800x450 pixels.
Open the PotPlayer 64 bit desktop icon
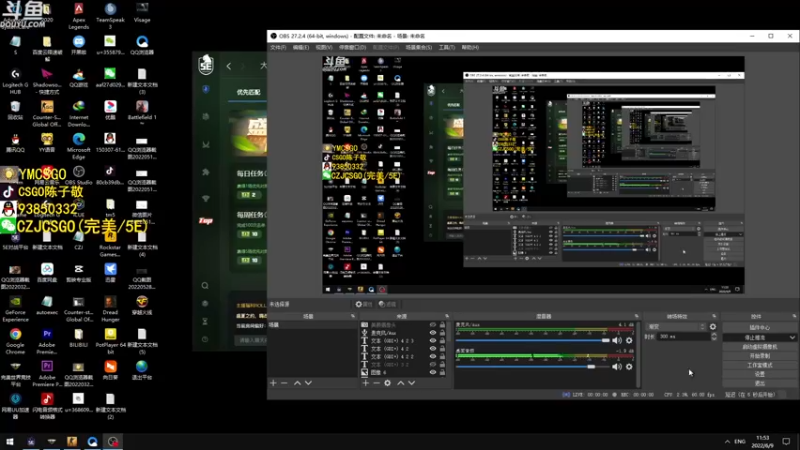[110, 341]
